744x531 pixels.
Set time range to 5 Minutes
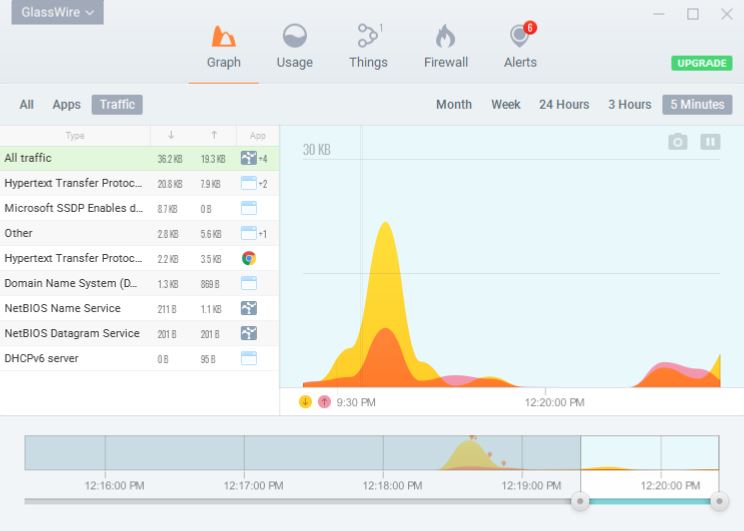click(x=698, y=104)
